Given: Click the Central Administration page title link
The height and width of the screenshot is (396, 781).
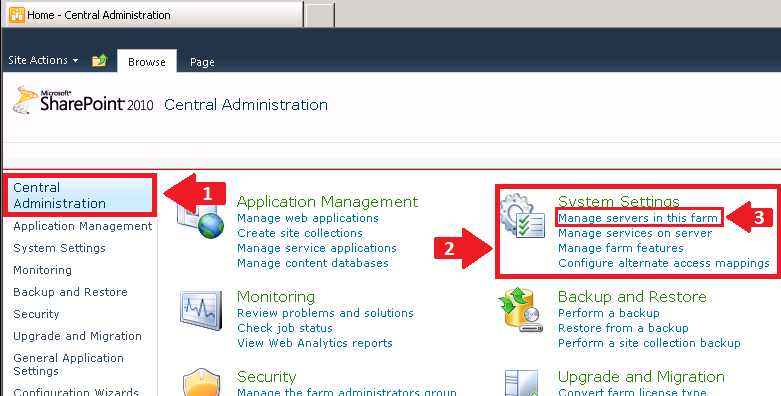Looking at the screenshot, I should 246,105.
